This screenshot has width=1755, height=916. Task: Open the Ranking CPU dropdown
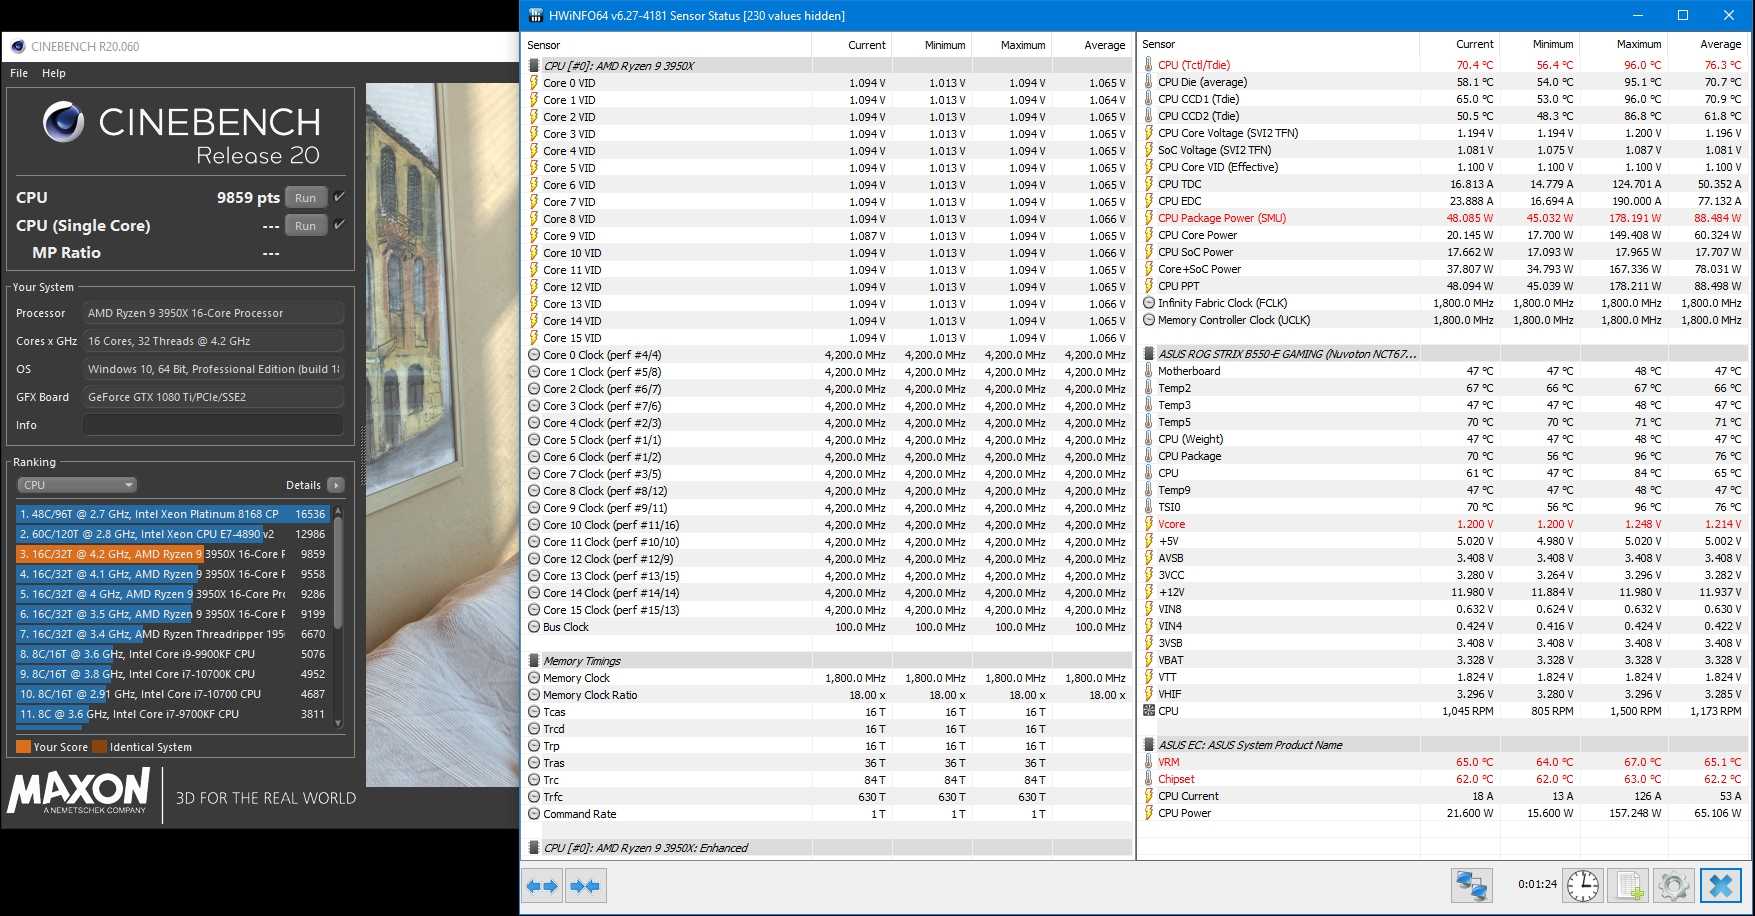(x=76, y=485)
